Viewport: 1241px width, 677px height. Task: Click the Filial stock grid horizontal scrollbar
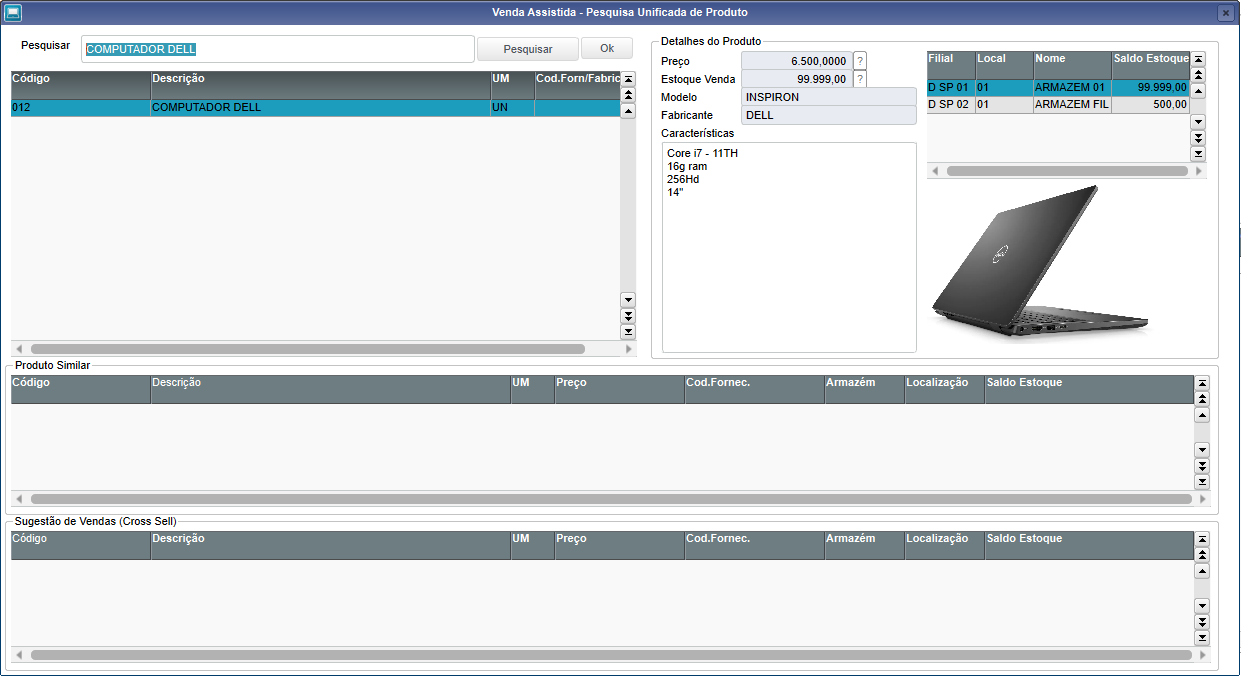tap(1067, 171)
